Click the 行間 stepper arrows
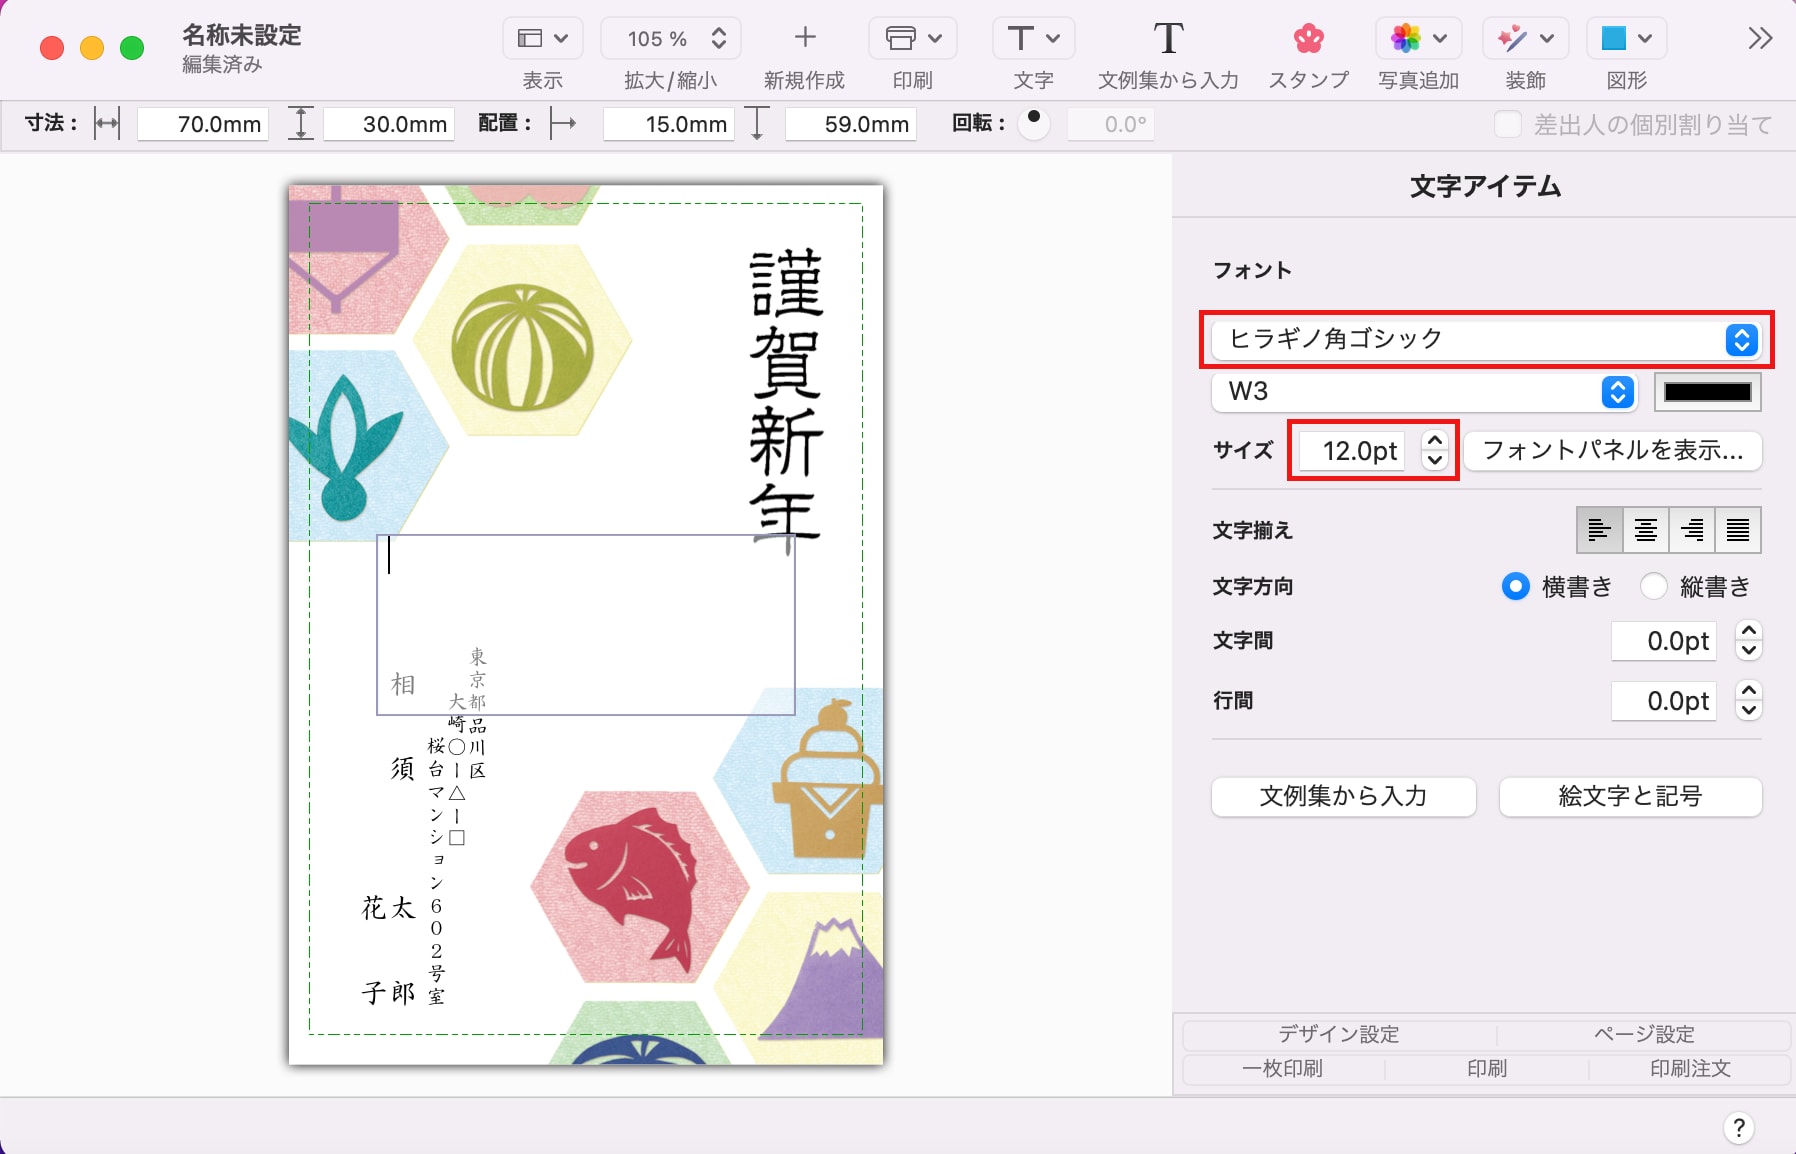This screenshot has height=1154, width=1796. 1748,700
